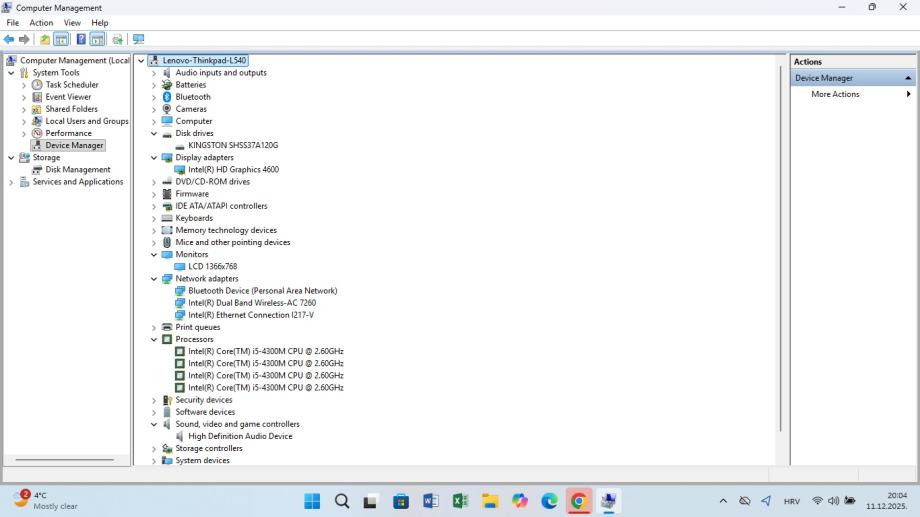The height and width of the screenshot is (517, 920).
Task: Expand Services and Applications with its chevron
Action: click(x=11, y=182)
